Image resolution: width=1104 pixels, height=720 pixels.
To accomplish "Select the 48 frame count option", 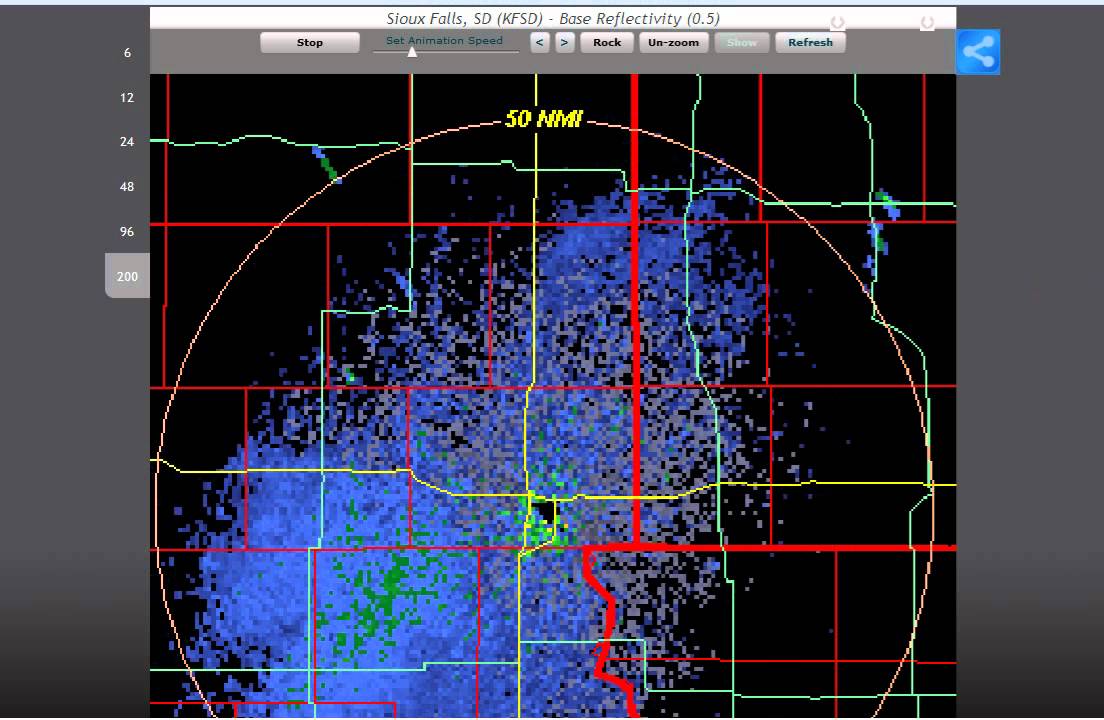I will coord(127,187).
